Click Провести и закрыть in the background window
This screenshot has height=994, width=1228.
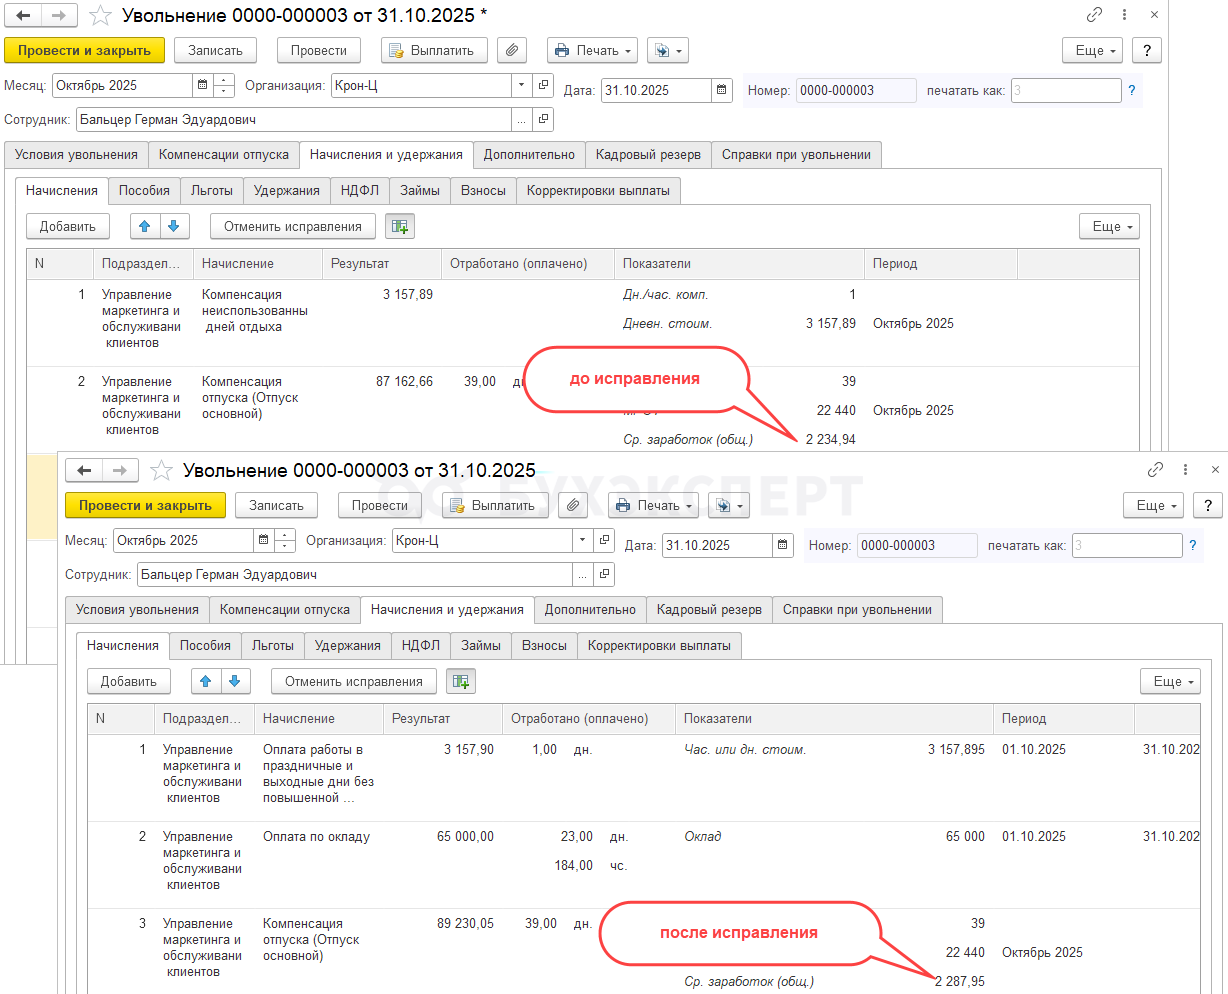(x=84, y=50)
